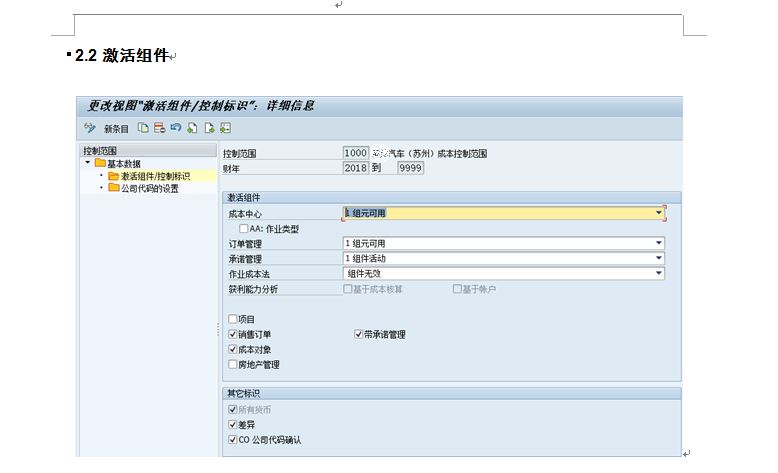Image resolution: width=778 pixels, height=473 pixels.
Task: Open the 承诺管理 dropdown
Action: [659, 258]
